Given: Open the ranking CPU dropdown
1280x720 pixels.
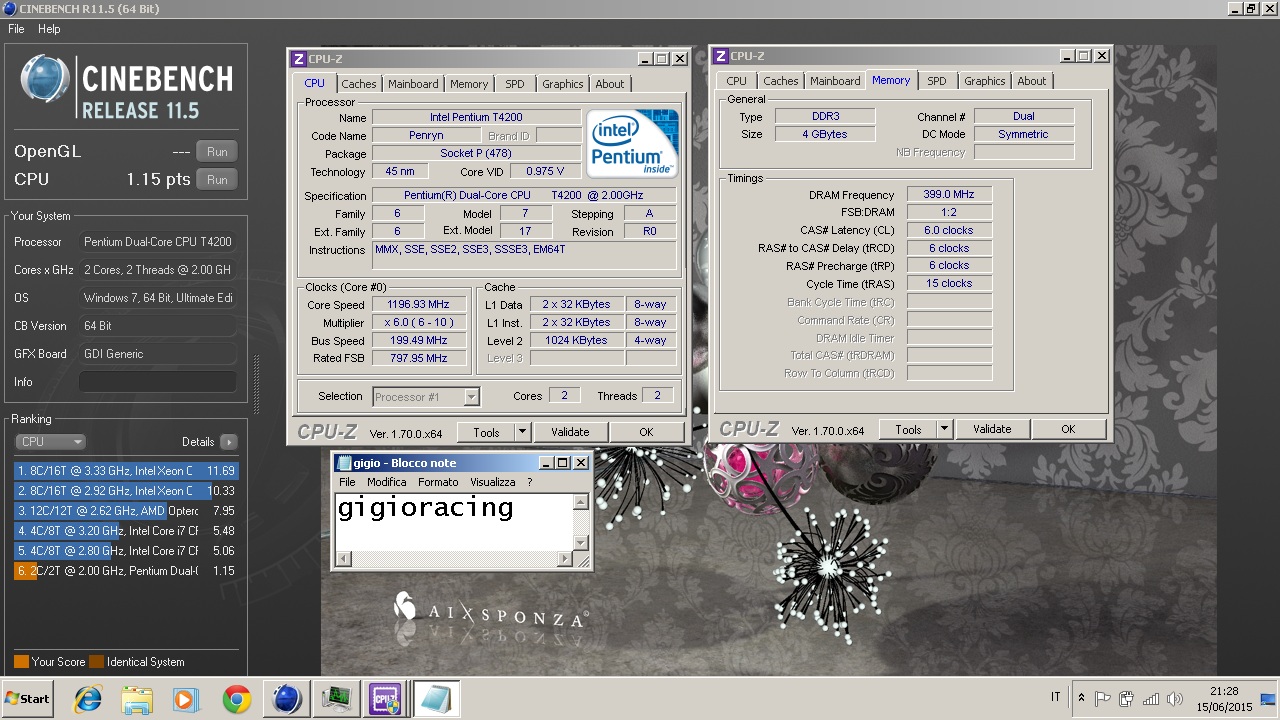Looking at the screenshot, I should point(51,442).
